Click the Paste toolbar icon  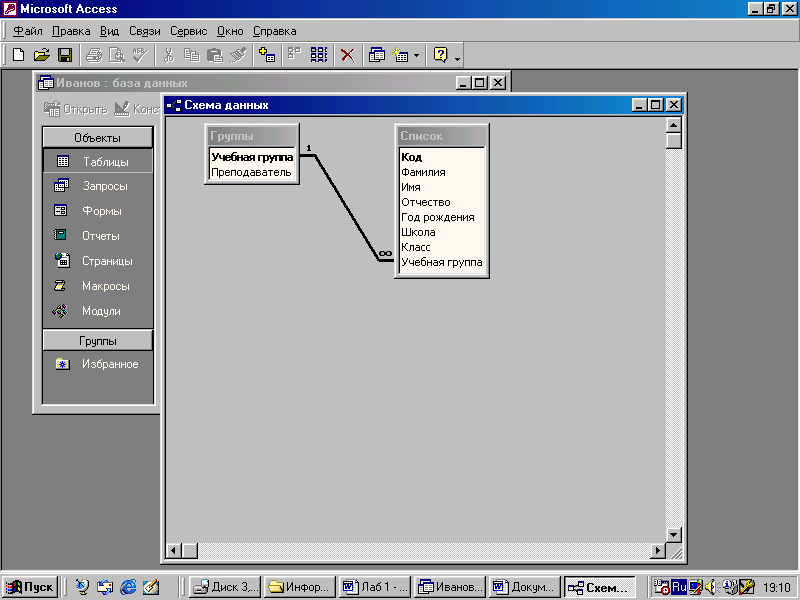[215, 55]
